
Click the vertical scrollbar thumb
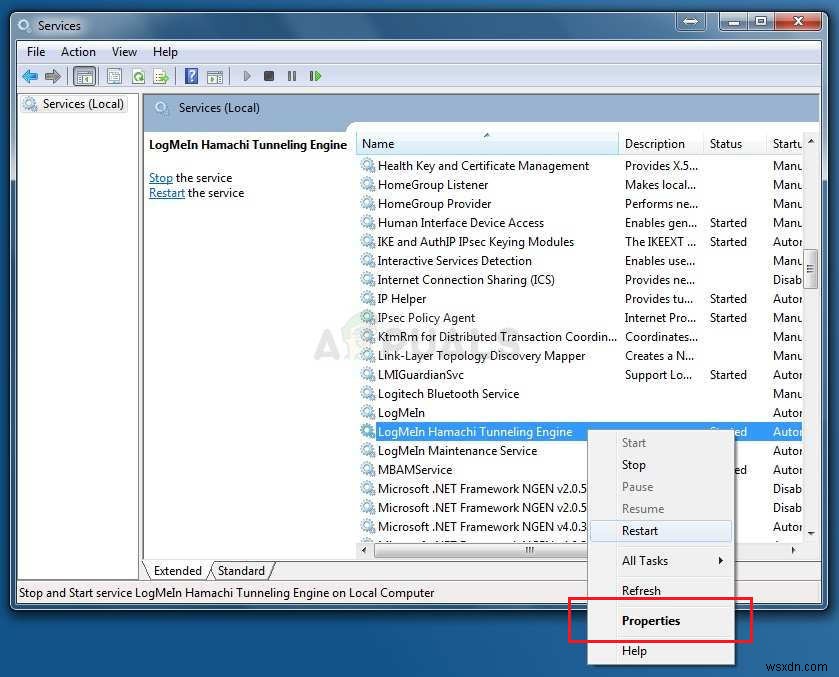[811, 269]
